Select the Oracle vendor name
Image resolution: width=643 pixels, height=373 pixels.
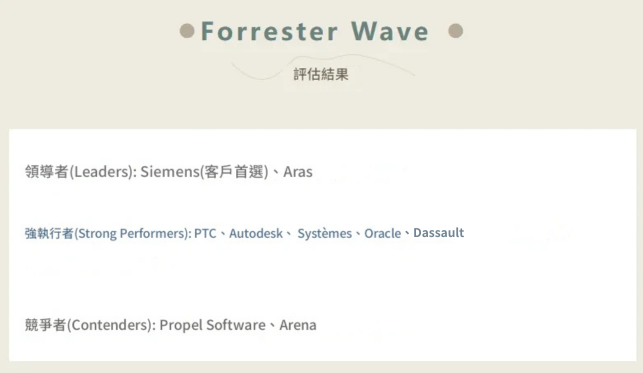click(x=383, y=234)
